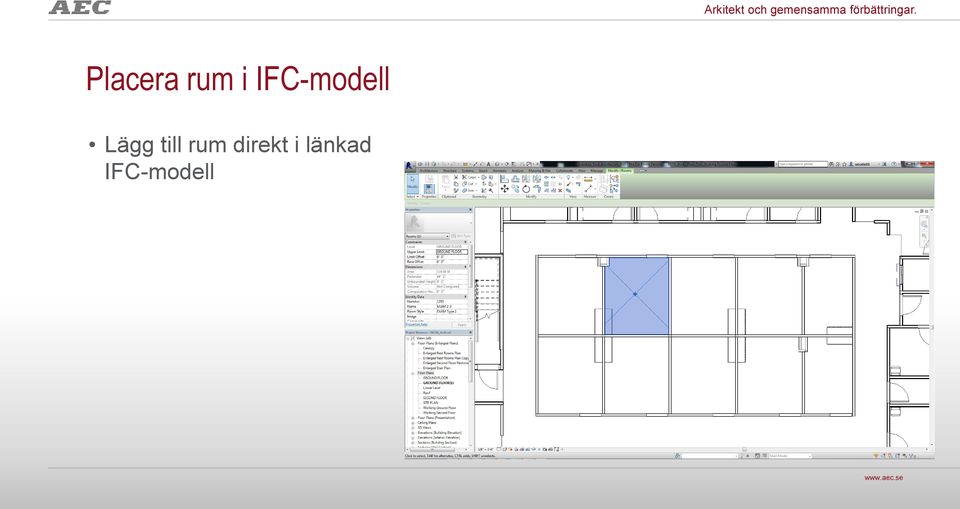The width and height of the screenshot is (960, 509).
Task: Select the highlighted blue room in plan
Action: [x=636, y=296]
